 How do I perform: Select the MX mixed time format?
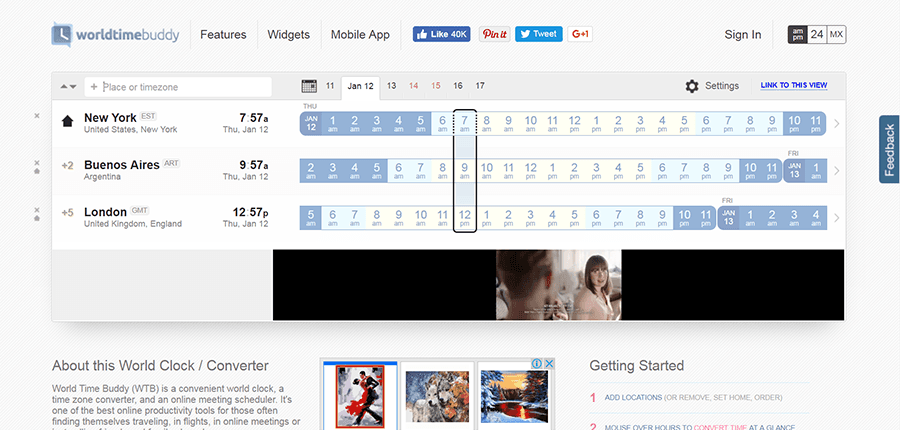tap(836, 35)
